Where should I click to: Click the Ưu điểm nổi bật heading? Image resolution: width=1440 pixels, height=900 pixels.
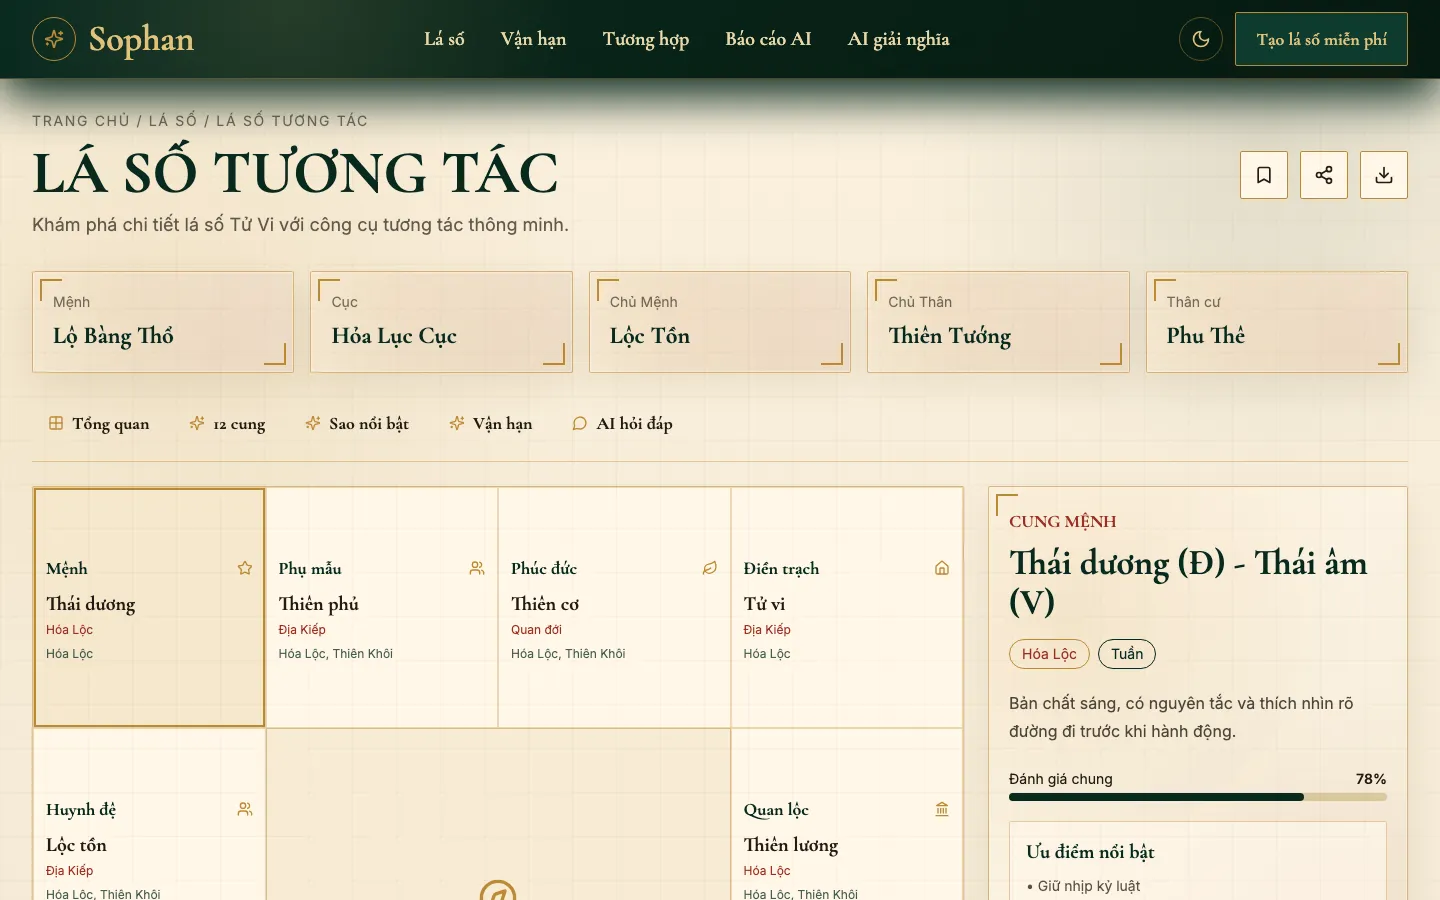pos(1090,852)
